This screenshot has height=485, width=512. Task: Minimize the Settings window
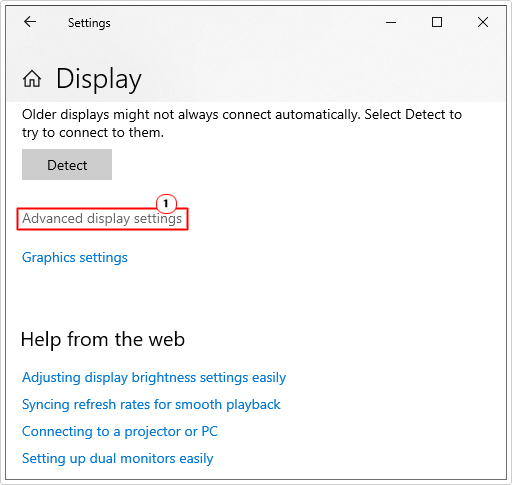click(391, 23)
